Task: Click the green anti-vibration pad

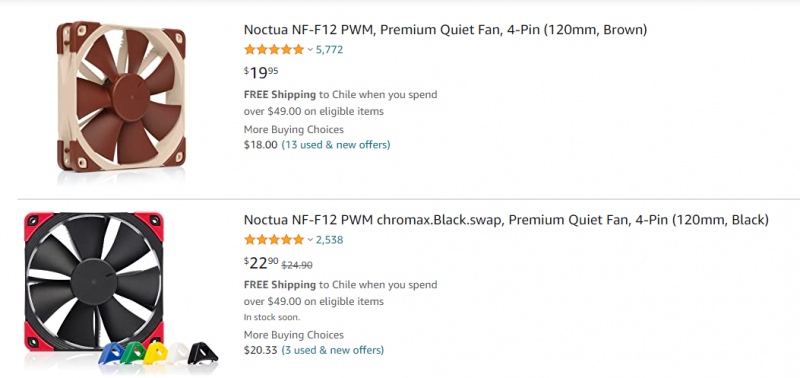Action: (x=133, y=353)
